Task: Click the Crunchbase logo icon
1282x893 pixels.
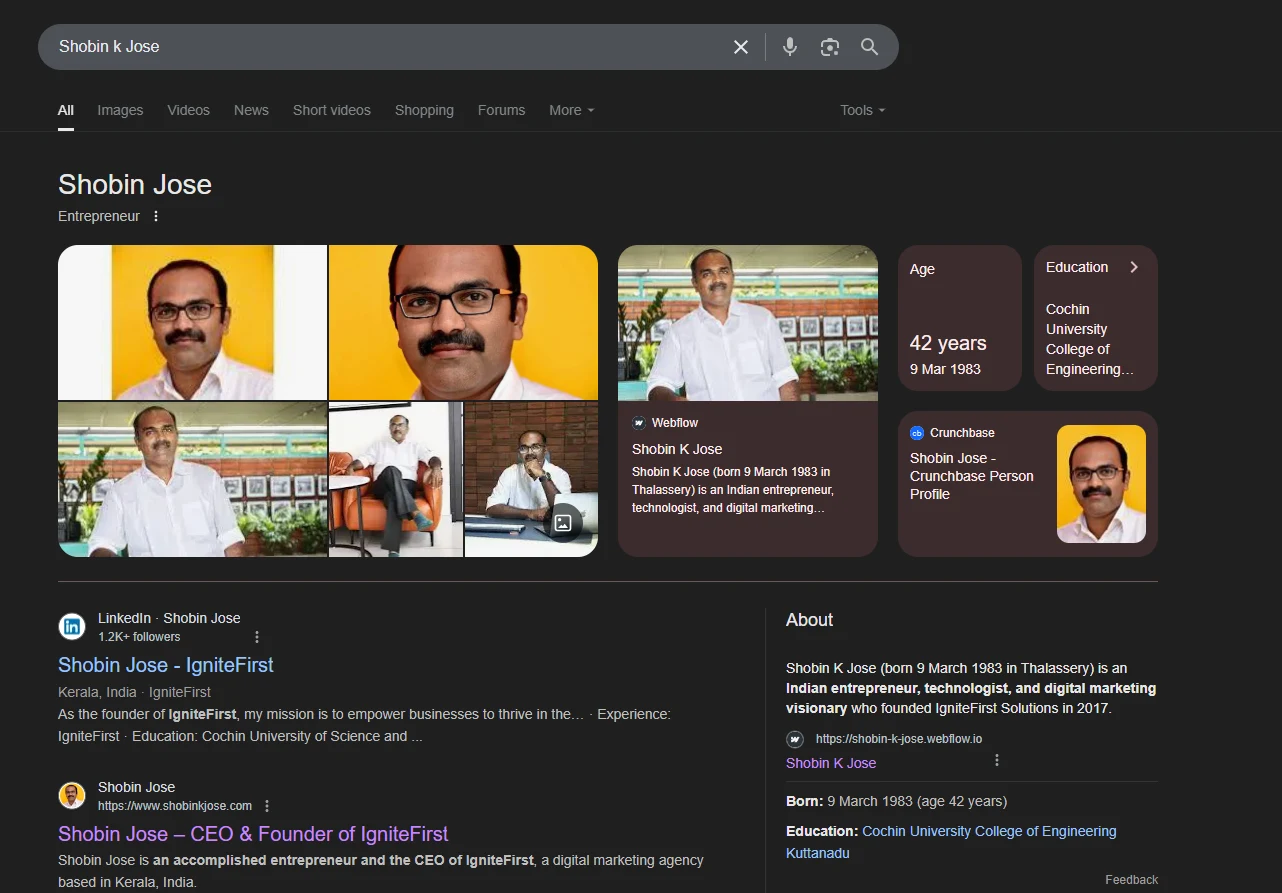Action: pyautogui.click(x=917, y=433)
